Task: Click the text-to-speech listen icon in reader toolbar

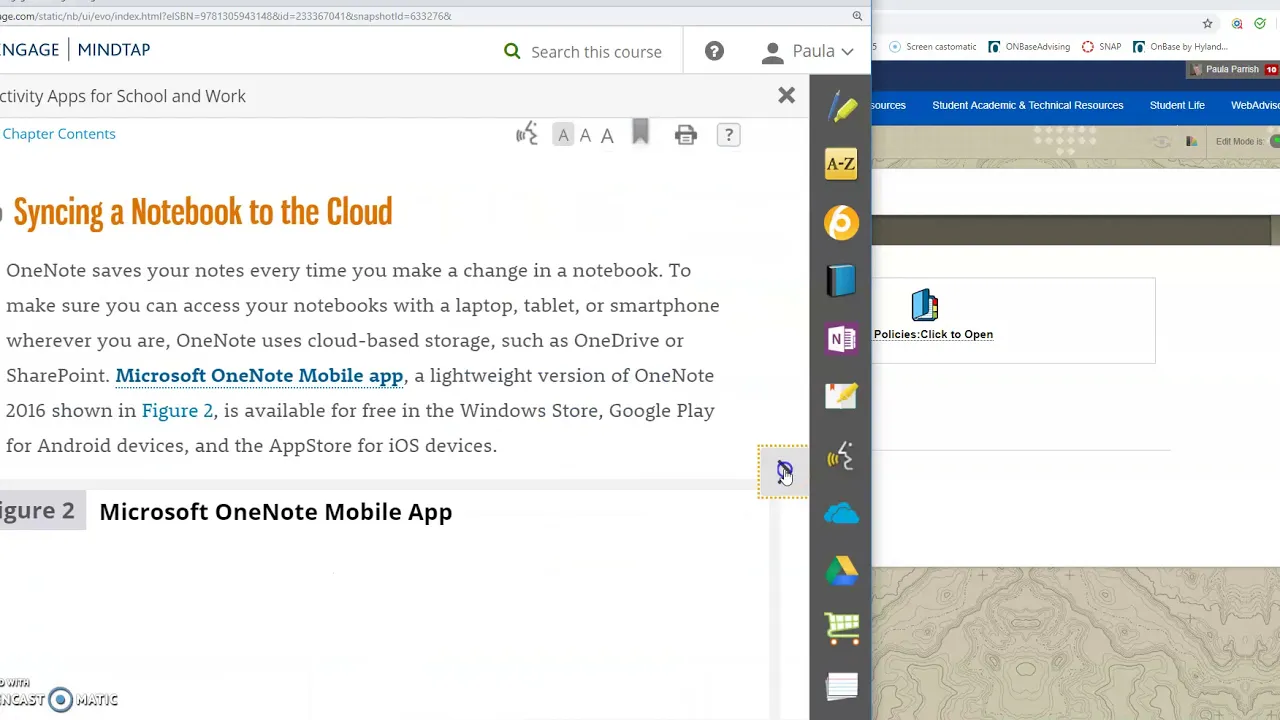Action: pos(527,135)
